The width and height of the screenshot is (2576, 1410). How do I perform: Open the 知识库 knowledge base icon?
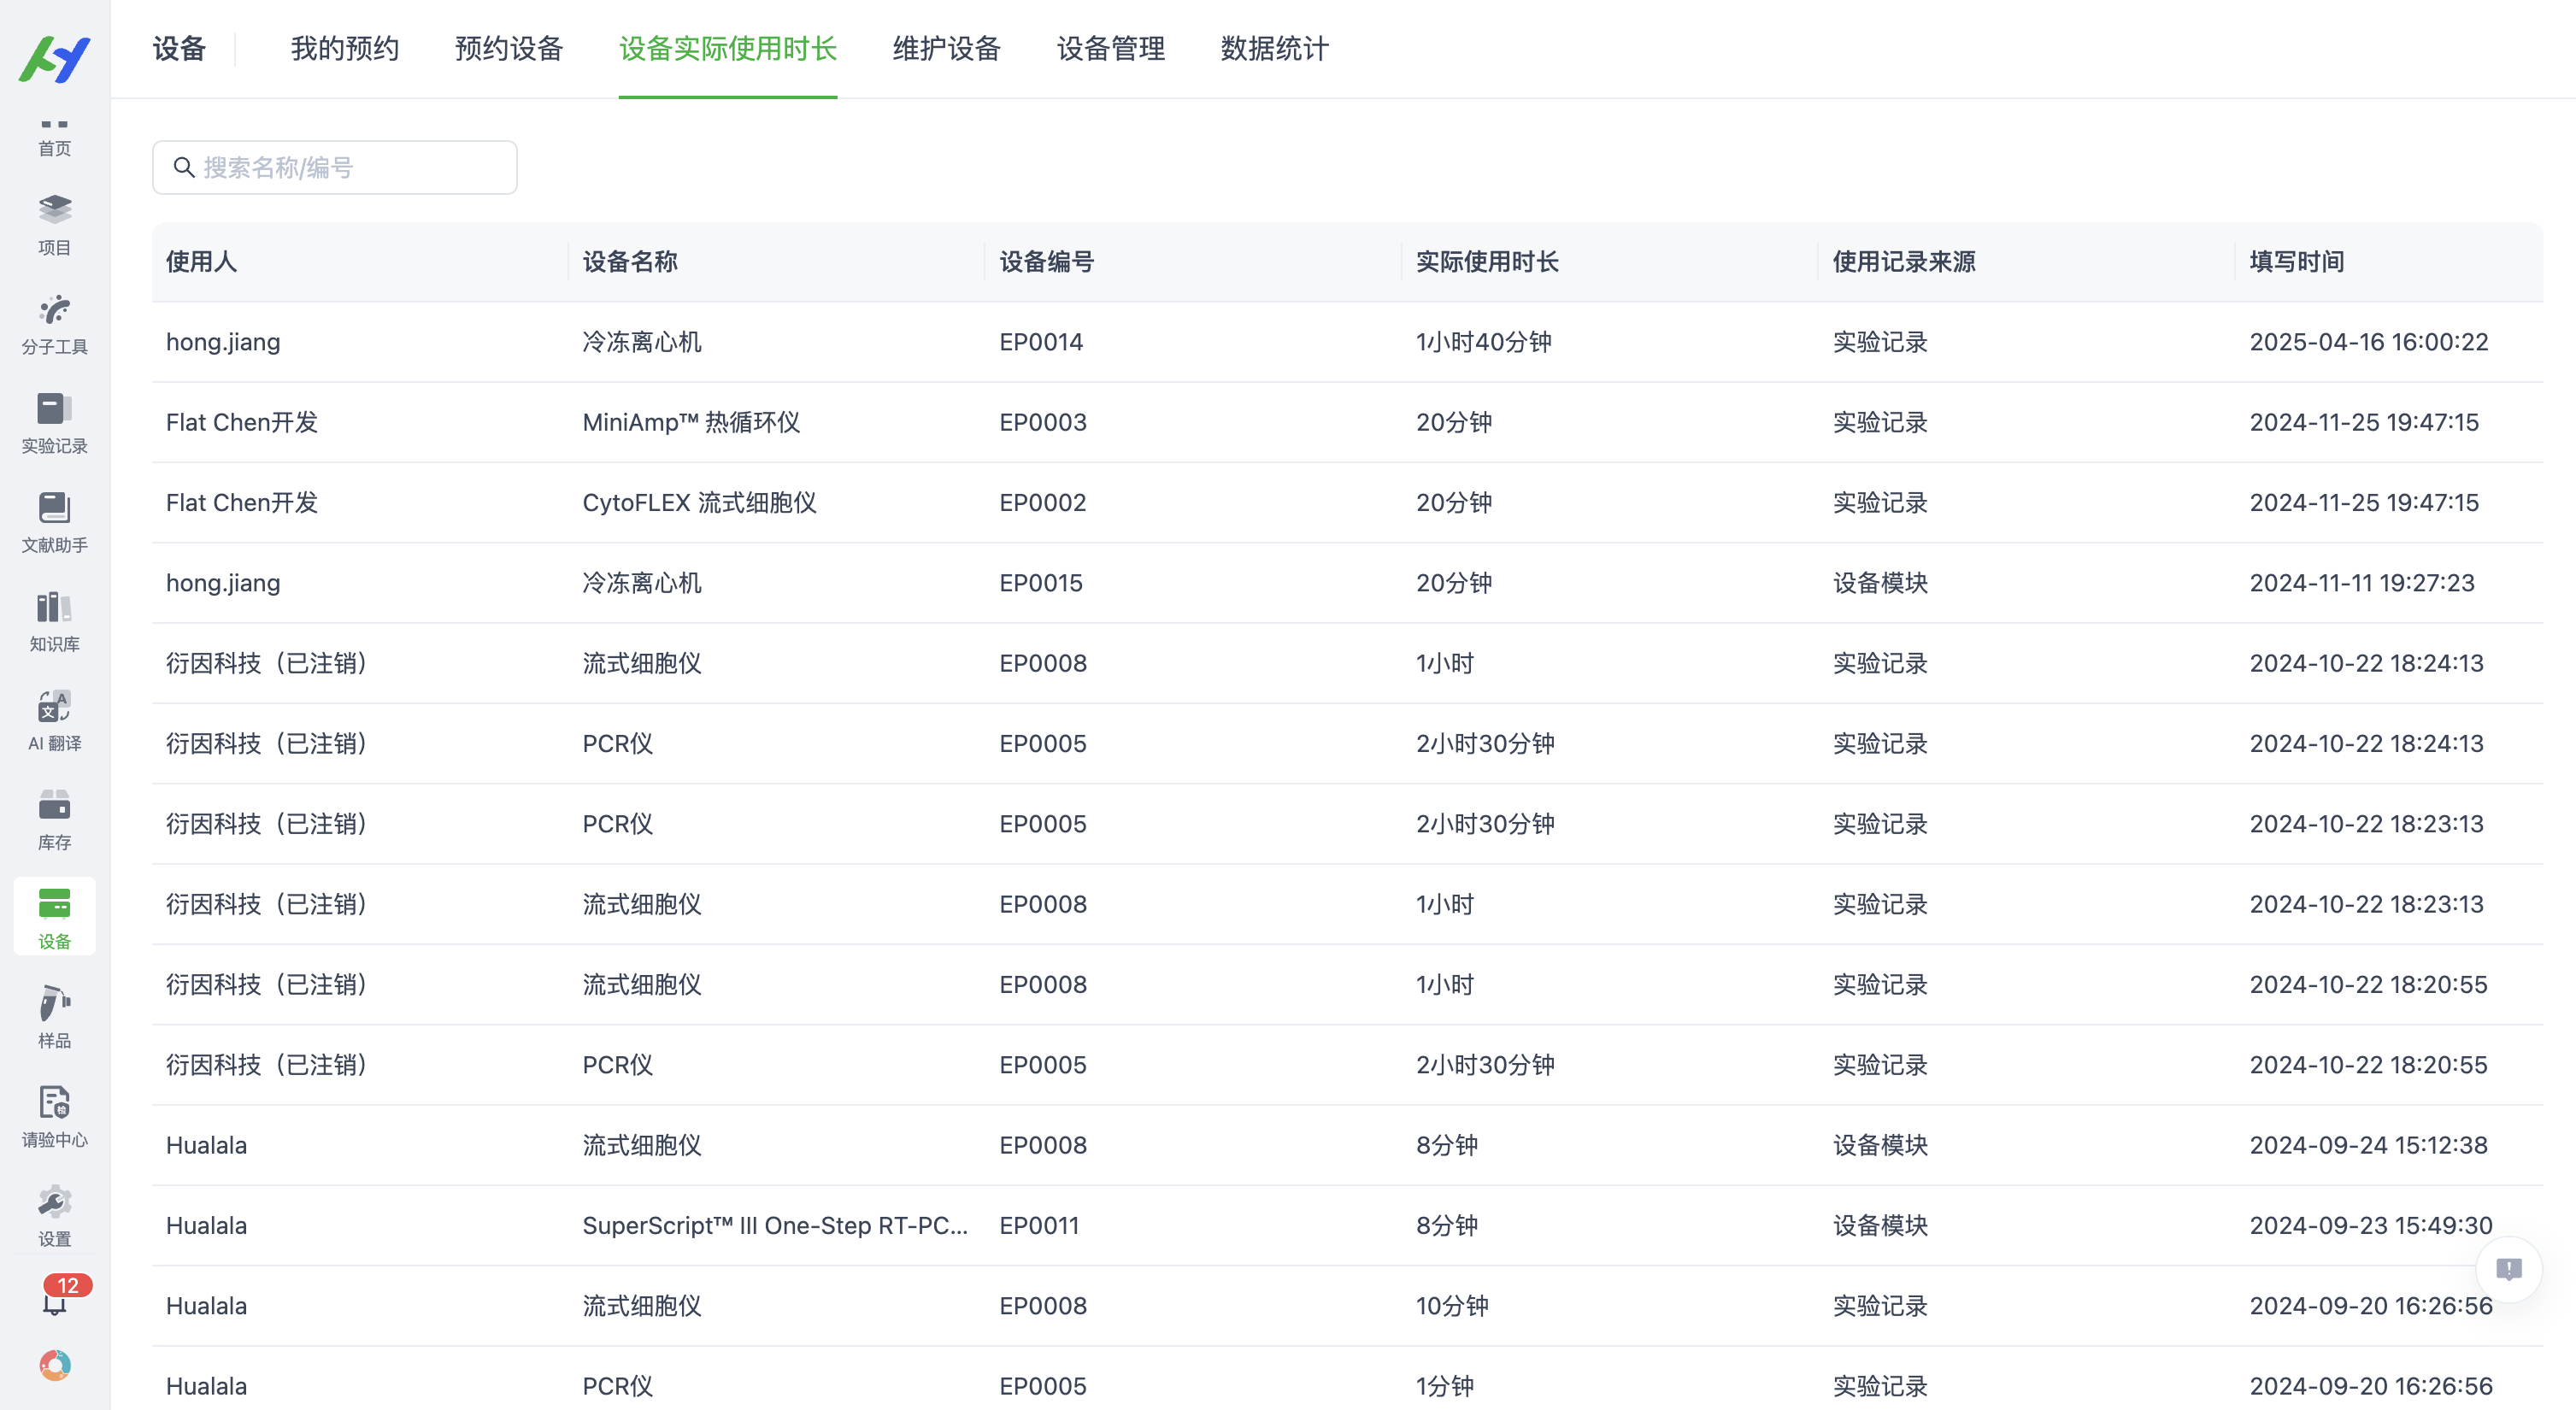55,619
